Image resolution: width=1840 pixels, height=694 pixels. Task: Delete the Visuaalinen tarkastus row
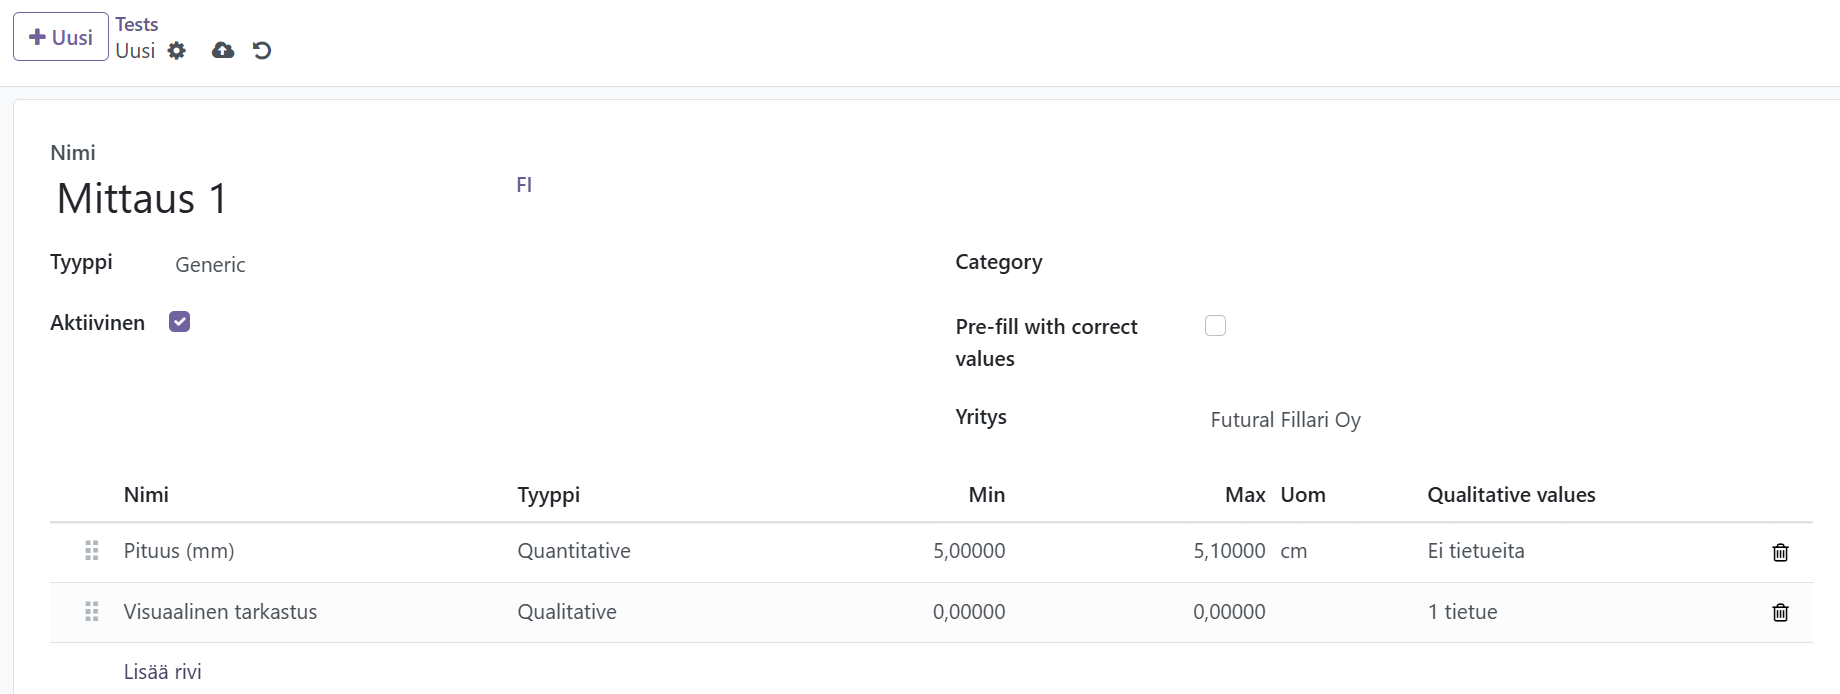1780,612
